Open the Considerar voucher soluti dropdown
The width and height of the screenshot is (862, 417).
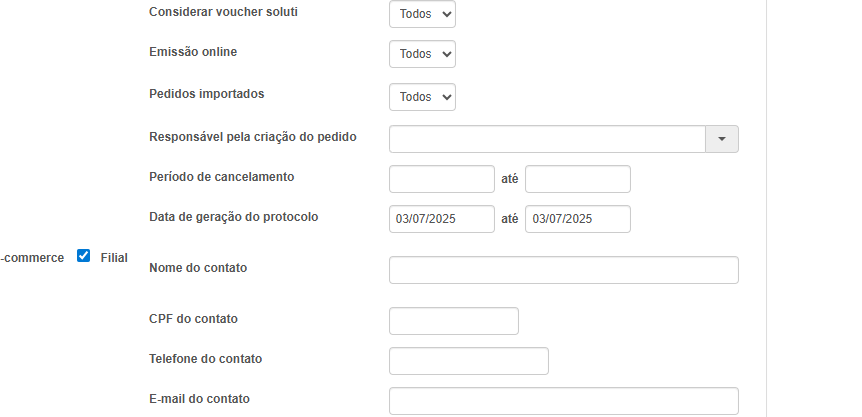point(422,14)
